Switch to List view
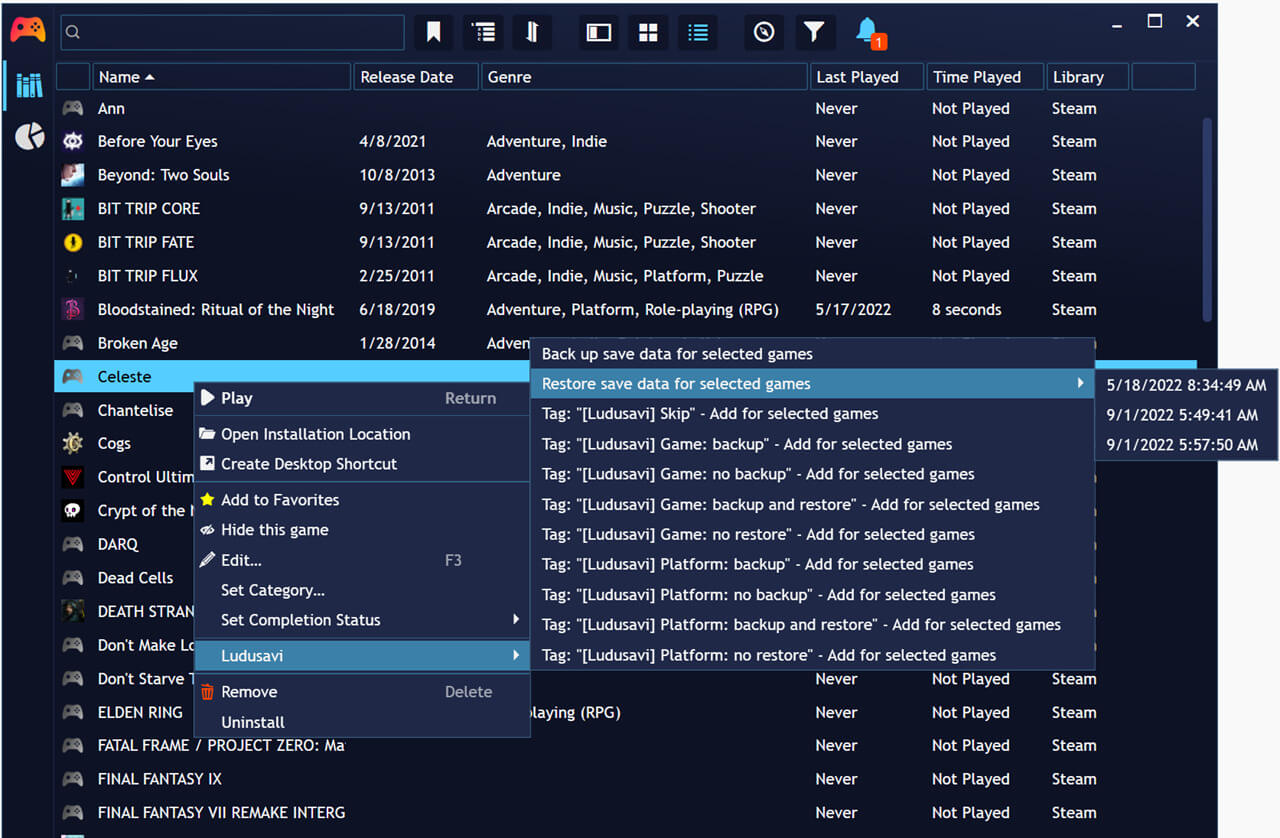The image size is (1280, 838). [697, 32]
